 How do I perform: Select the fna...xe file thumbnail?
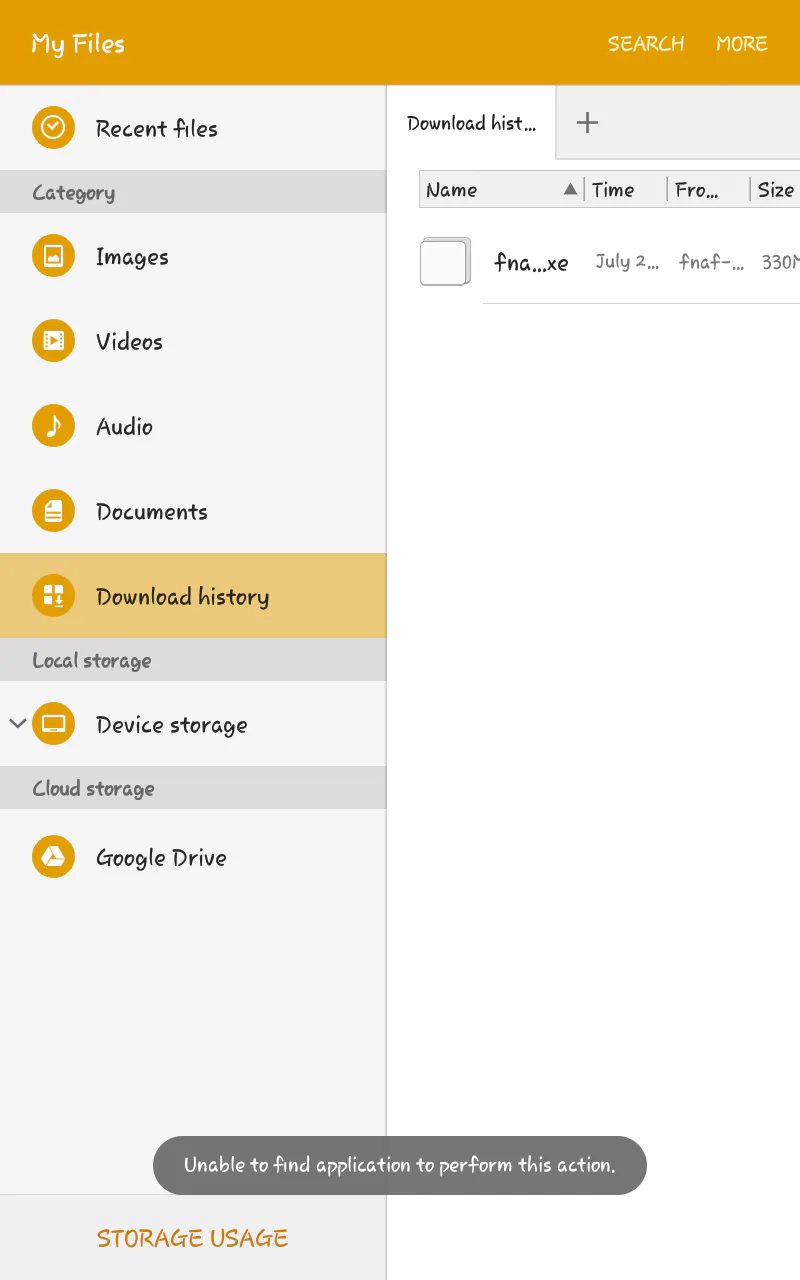click(445, 262)
